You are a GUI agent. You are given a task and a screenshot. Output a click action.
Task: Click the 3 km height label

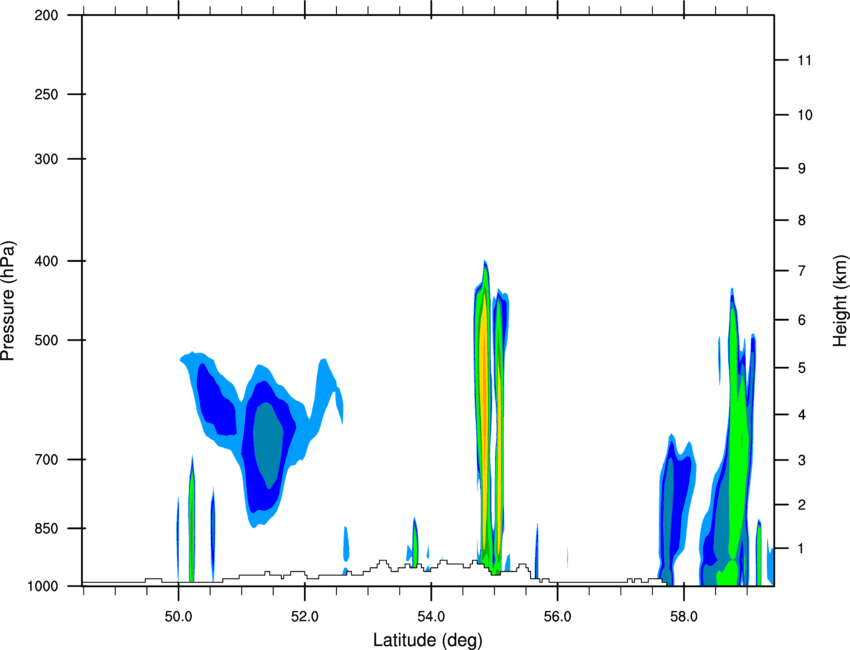coord(802,460)
